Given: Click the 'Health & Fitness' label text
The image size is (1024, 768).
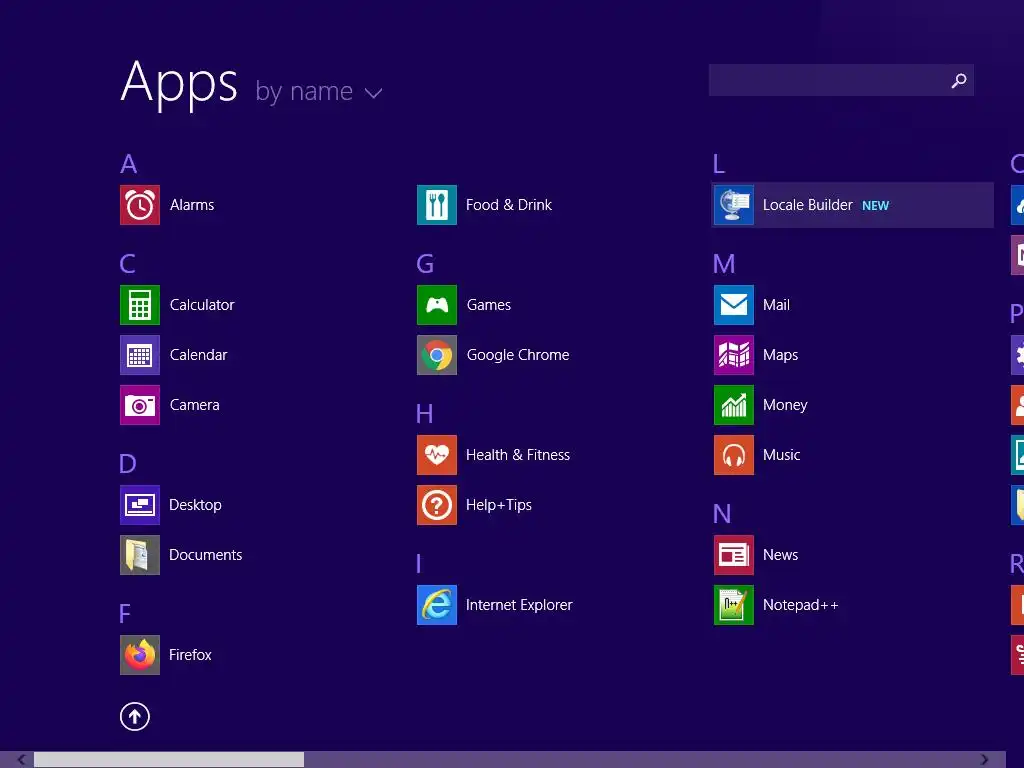Looking at the screenshot, I should click(x=518, y=455).
